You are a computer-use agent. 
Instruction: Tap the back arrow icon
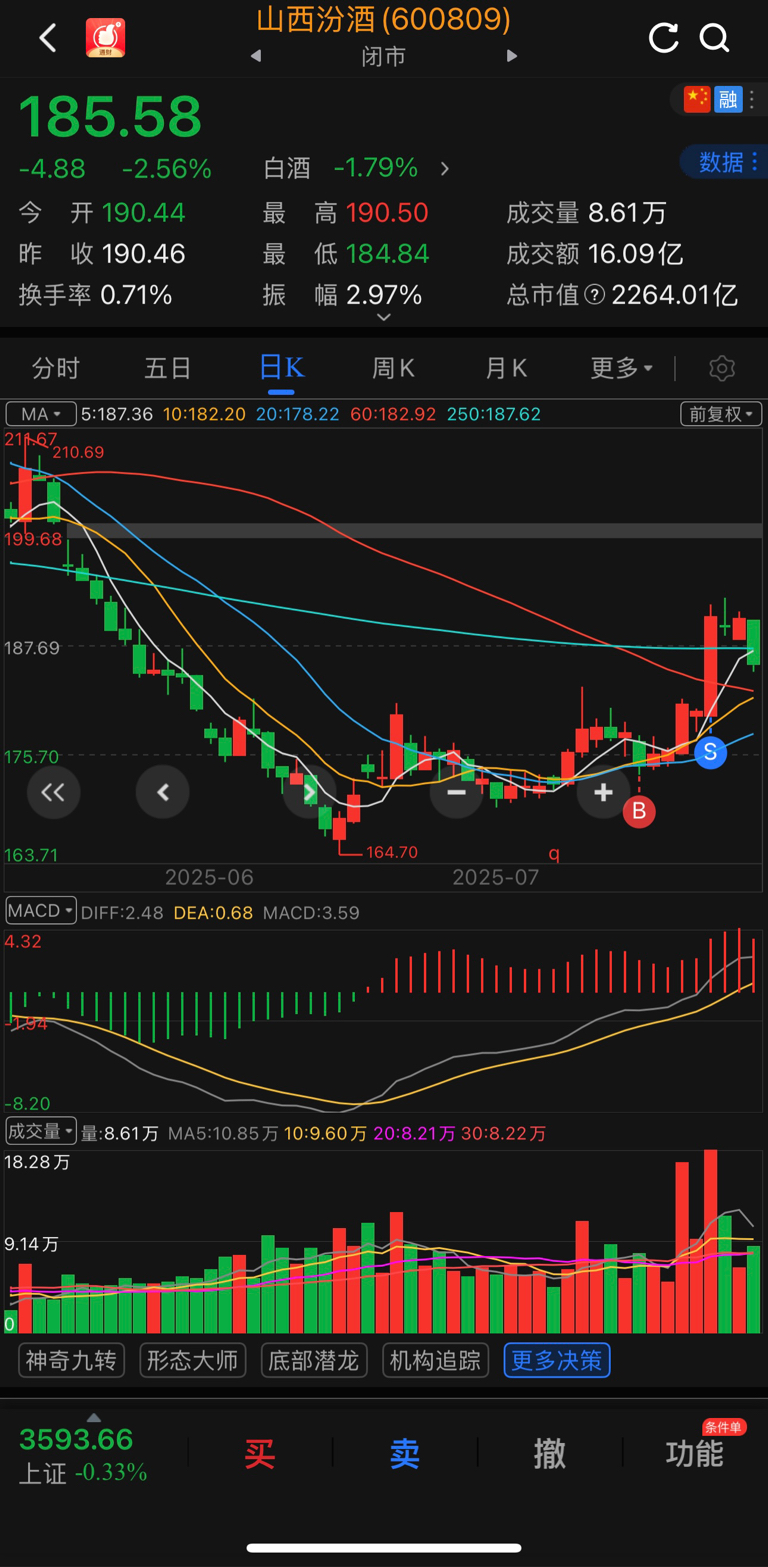[x=47, y=38]
